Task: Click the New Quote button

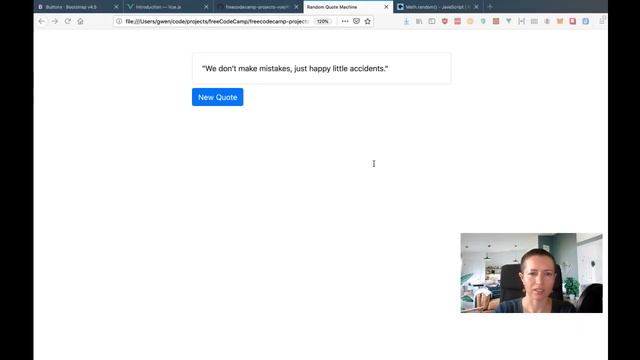Action: 218,97
